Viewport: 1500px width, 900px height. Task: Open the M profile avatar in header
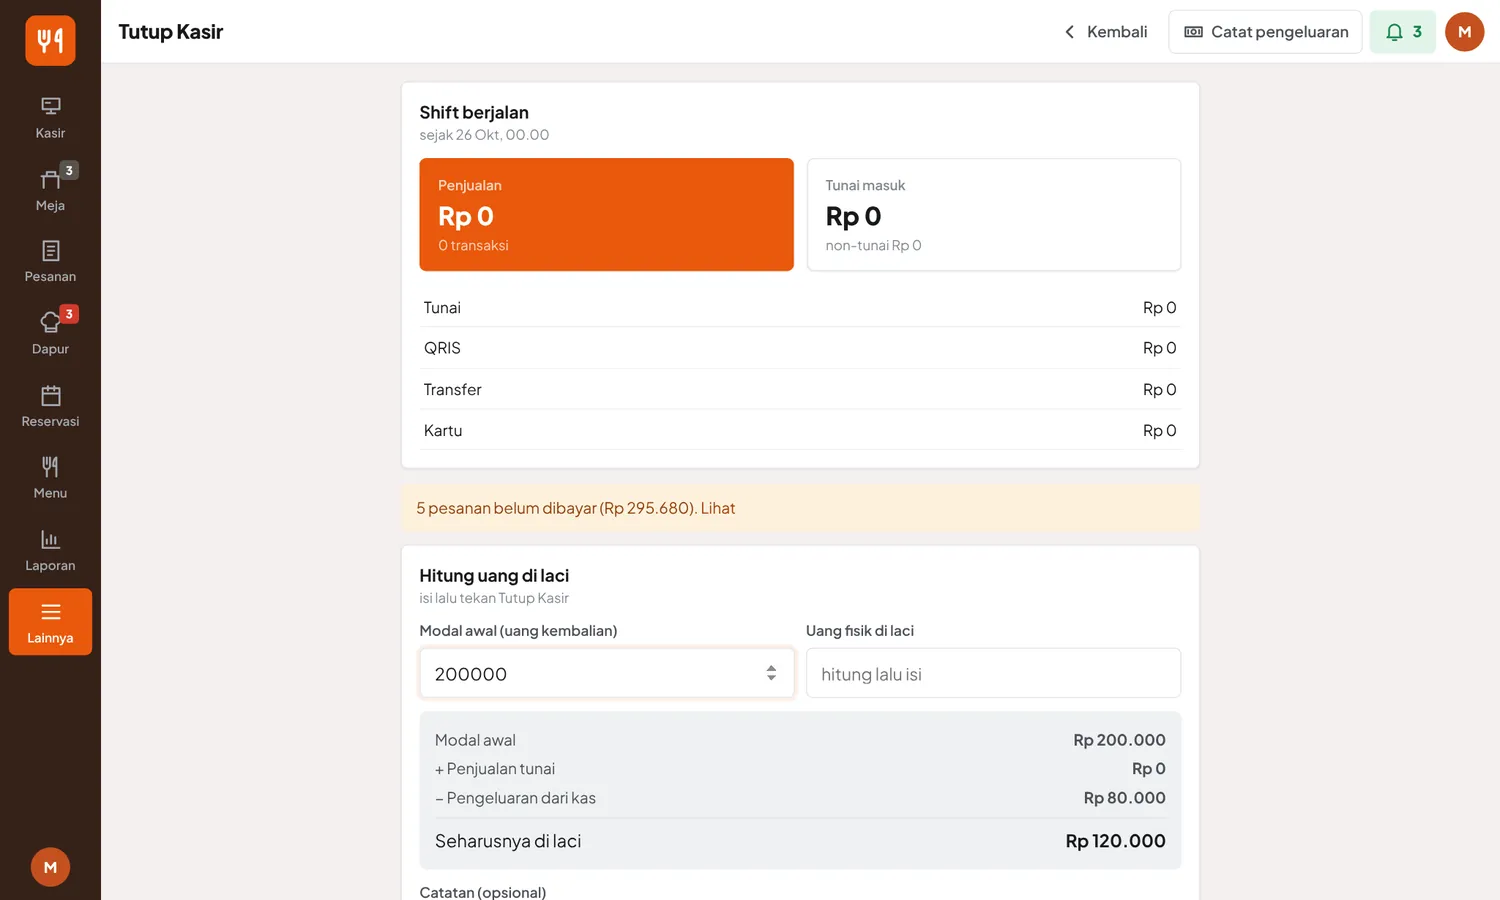tap(1464, 32)
